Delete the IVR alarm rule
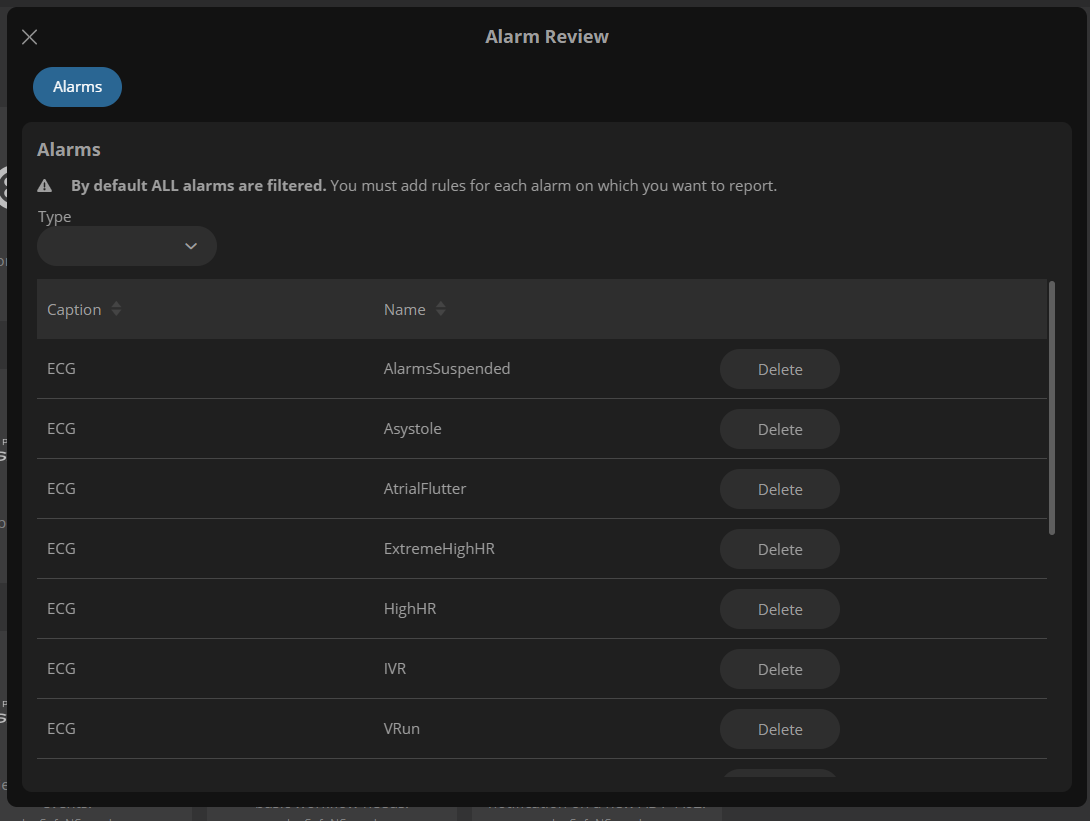Viewport: 1090px width, 821px height. [779, 668]
